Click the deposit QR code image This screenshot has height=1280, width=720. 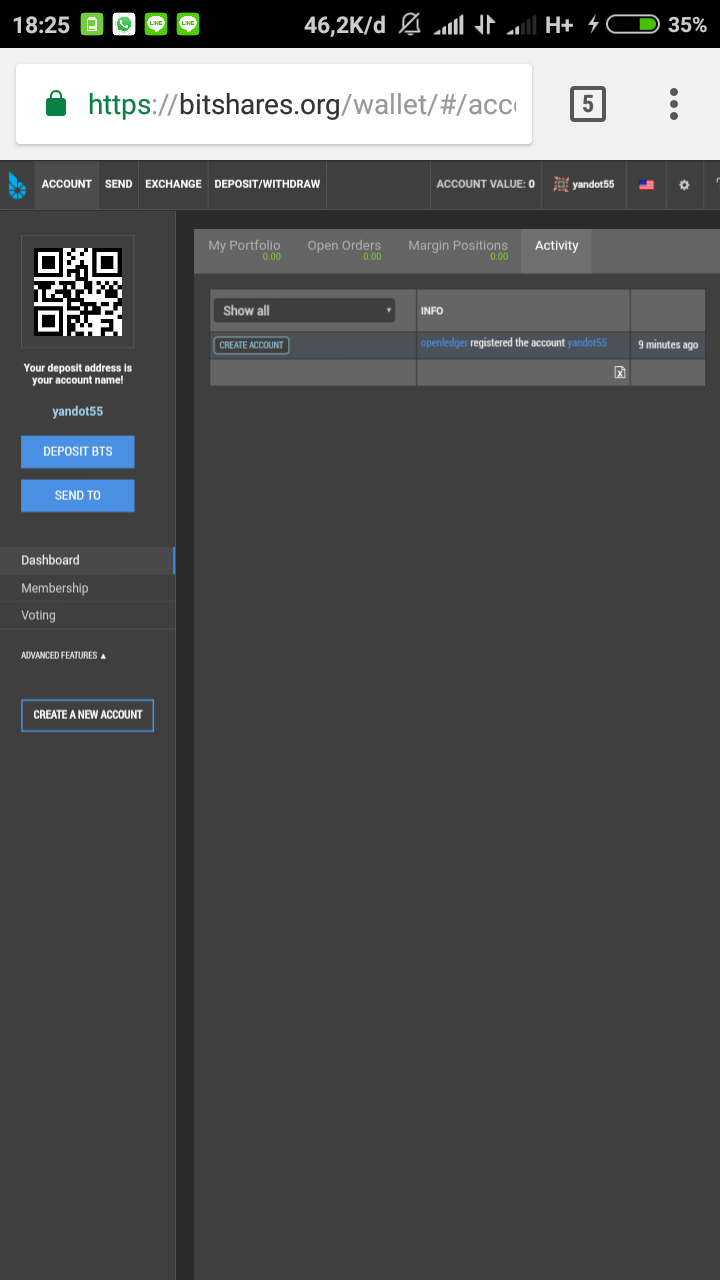tap(77, 292)
